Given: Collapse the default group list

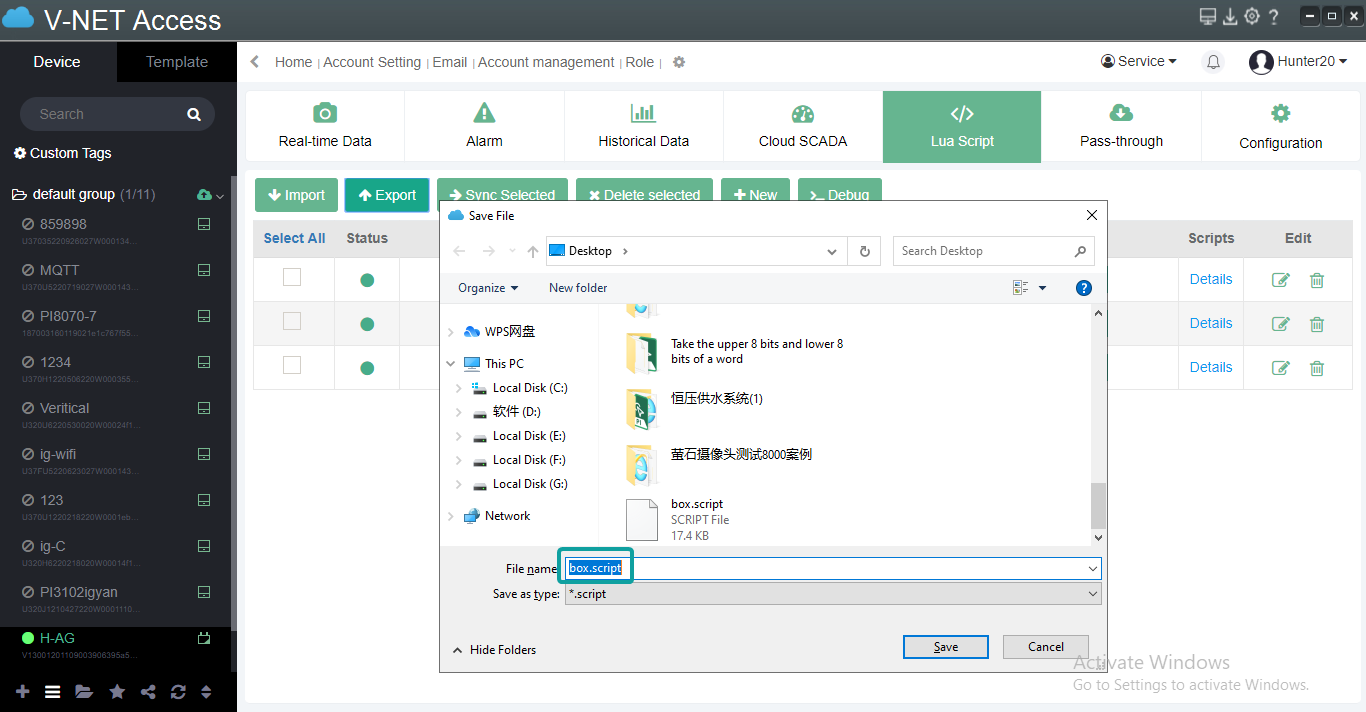Looking at the screenshot, I should 222,193.
